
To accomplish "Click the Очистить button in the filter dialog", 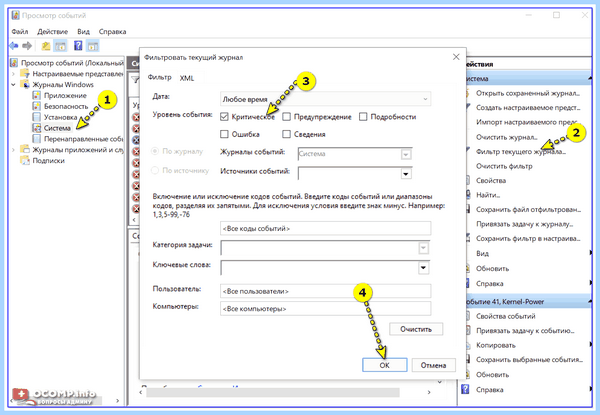I will tap(416, 329).
